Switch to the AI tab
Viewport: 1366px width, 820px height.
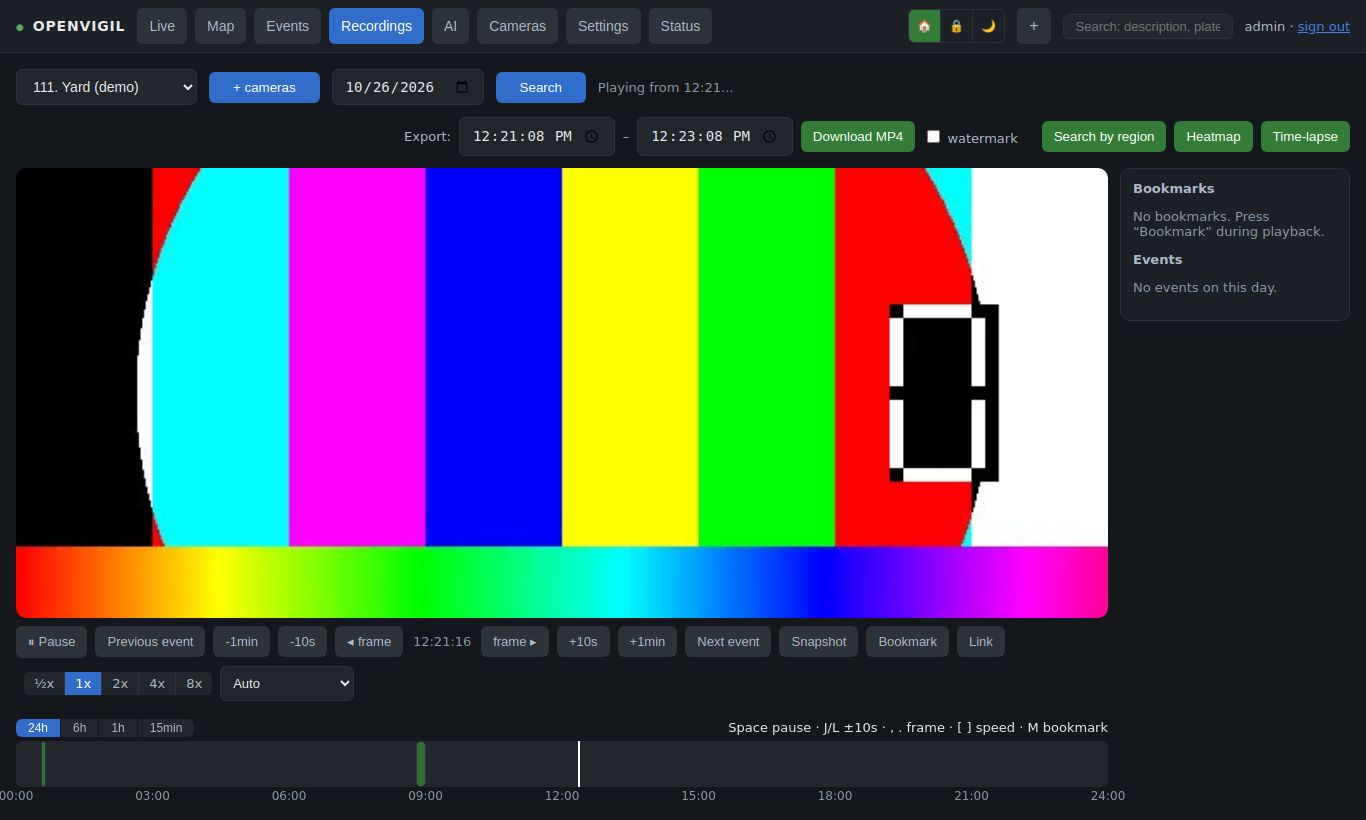[451, 26]
